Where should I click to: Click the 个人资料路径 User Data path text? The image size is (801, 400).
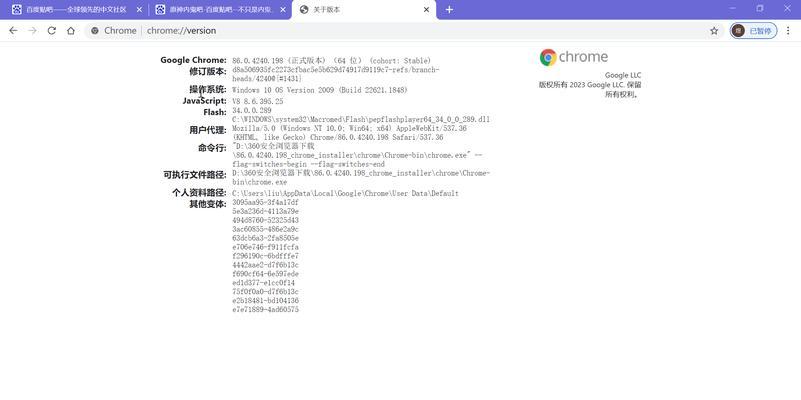coord(345,193)
